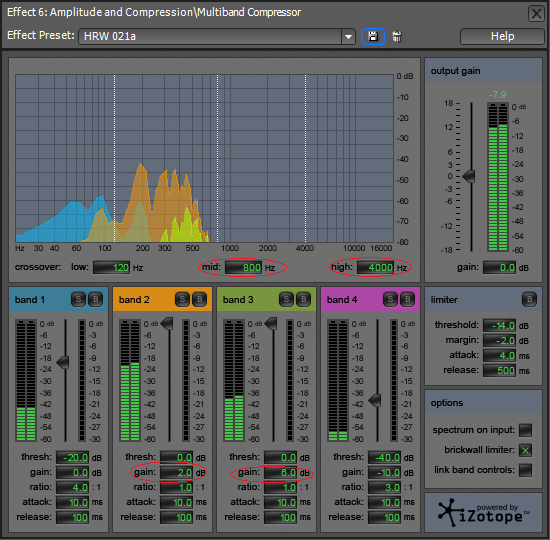This screenshot has width=550, height=540.
Task: Click band 4 threshold slider handle
Action: pos(375,400)
